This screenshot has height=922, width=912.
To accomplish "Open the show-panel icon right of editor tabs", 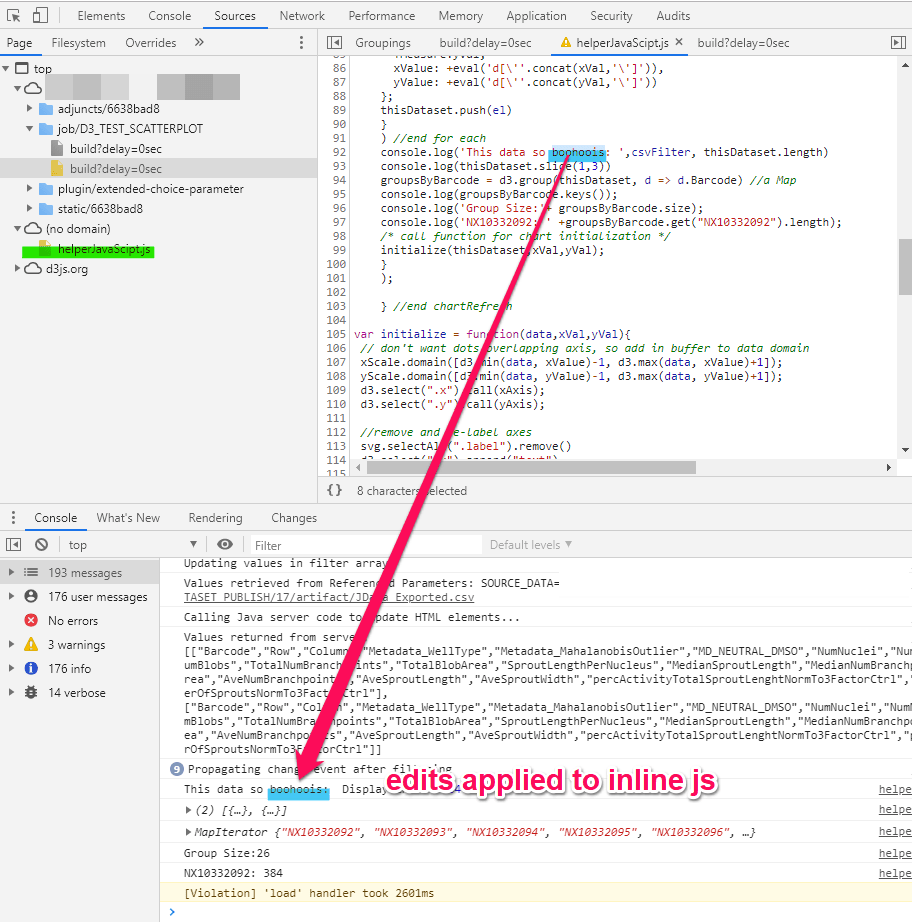I will pos(897,43).
